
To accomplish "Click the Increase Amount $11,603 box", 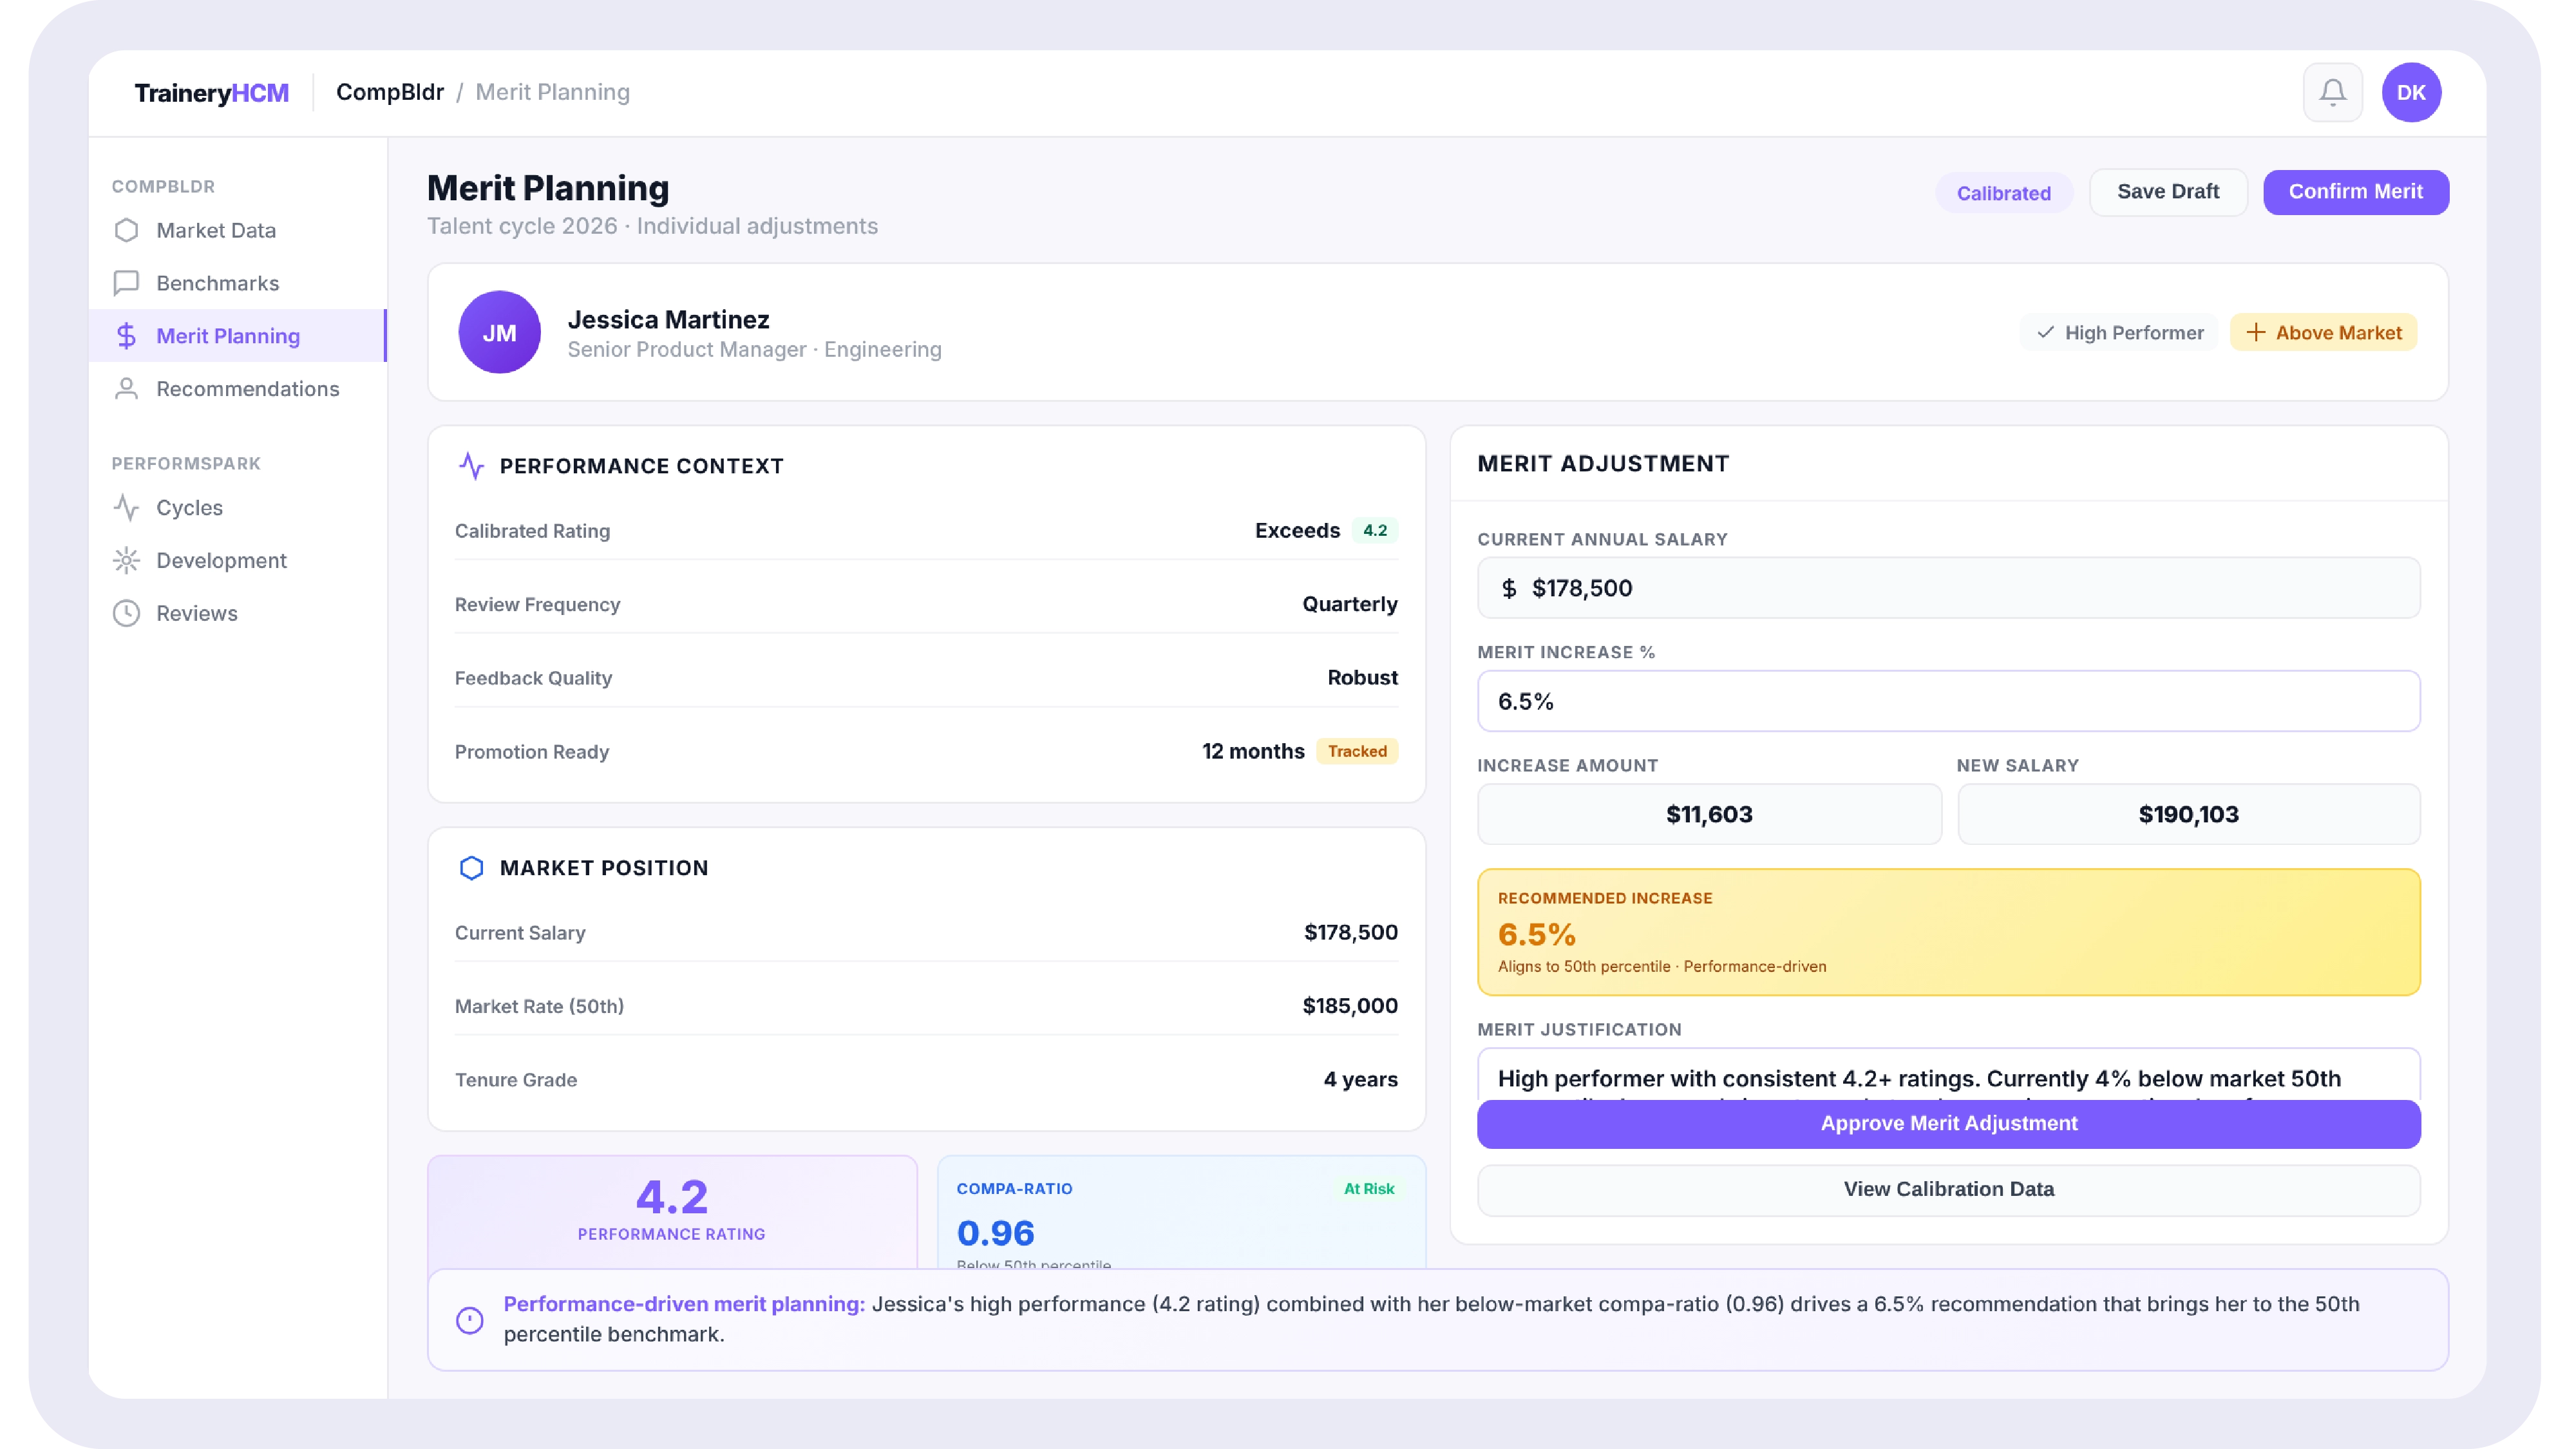I will (x=1709, y=814).
